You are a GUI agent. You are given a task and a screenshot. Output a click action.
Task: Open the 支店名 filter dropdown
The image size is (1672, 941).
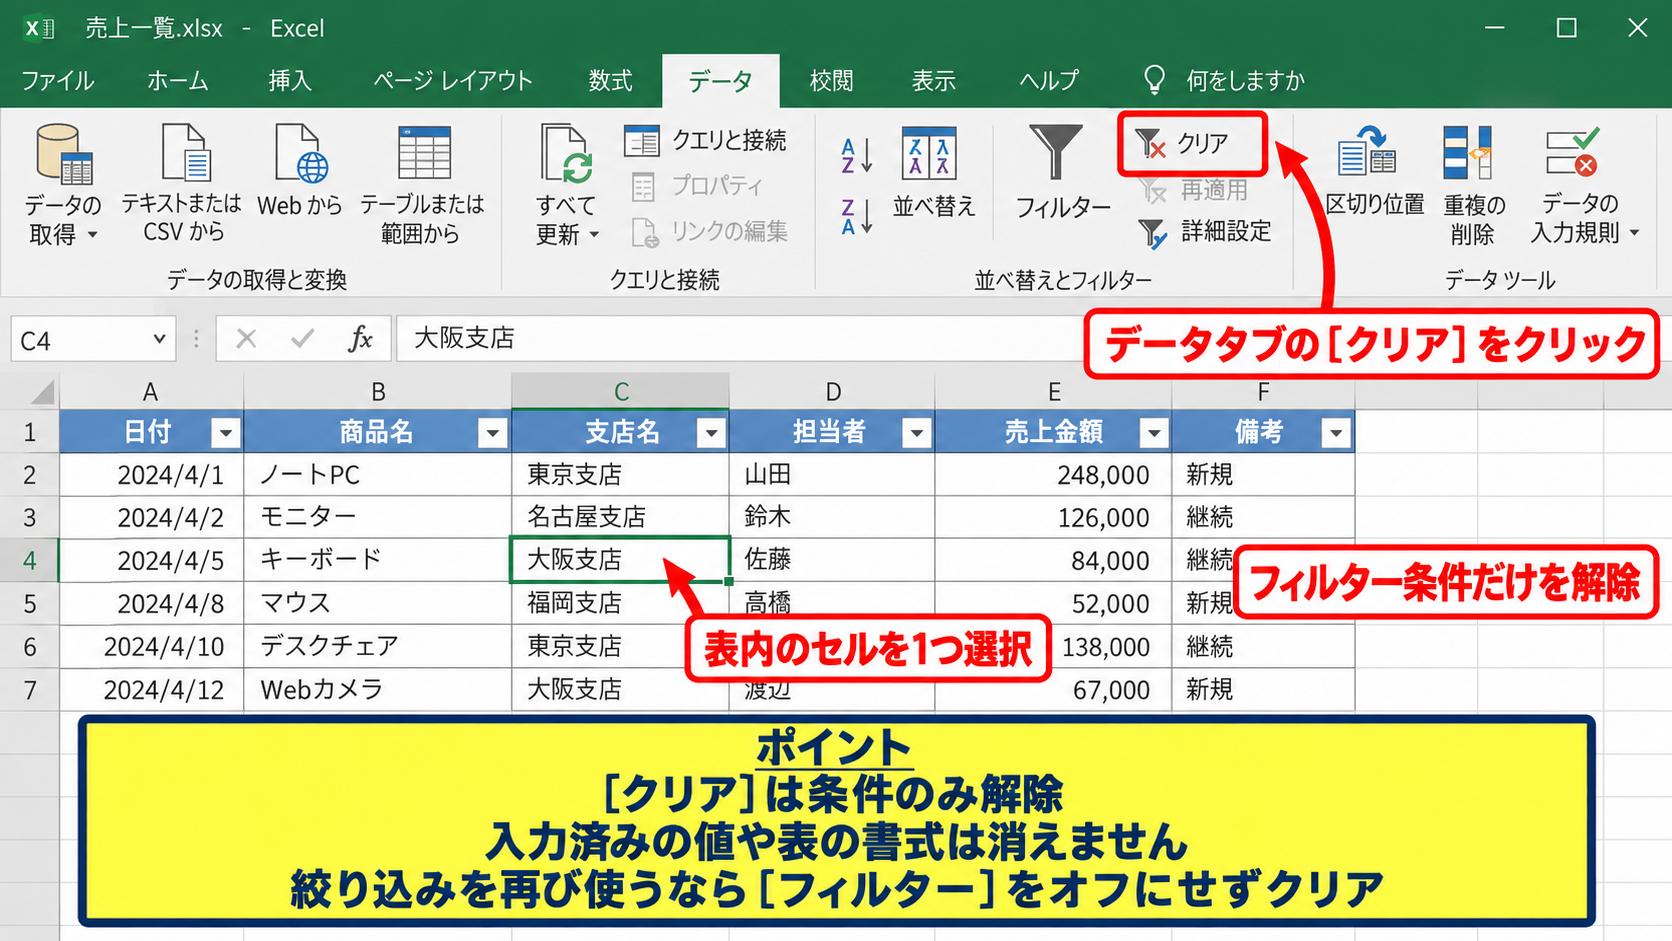tap(711, 433)
